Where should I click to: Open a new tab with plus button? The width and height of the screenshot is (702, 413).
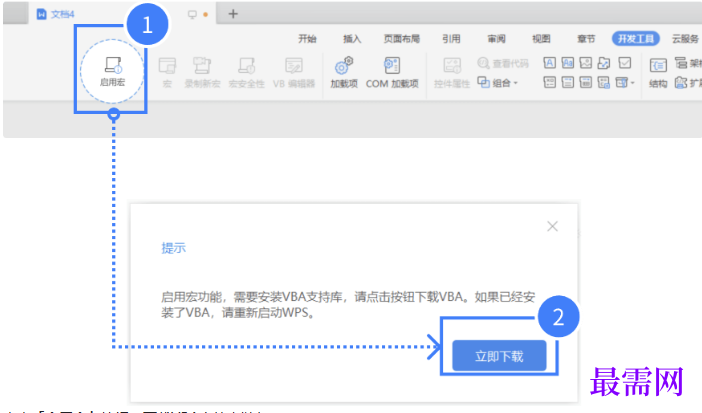pos(233,14)
